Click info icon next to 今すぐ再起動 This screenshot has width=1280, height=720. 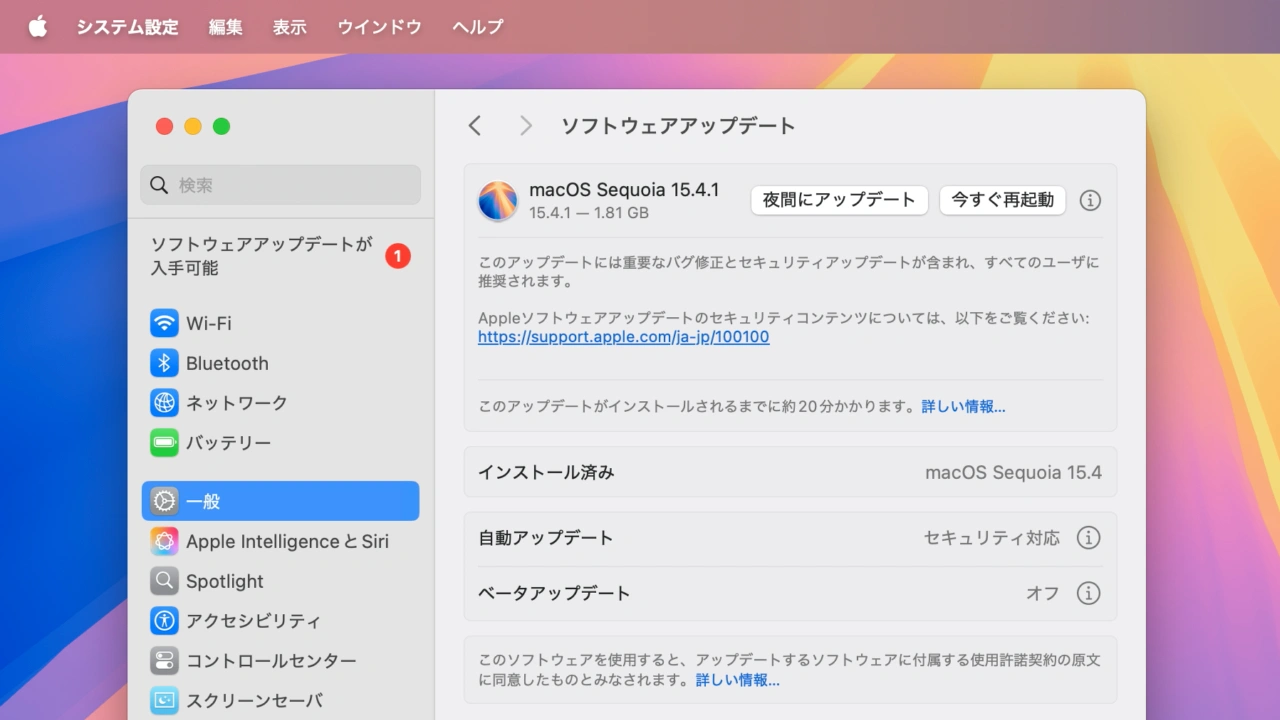(x=1090, y=200)
